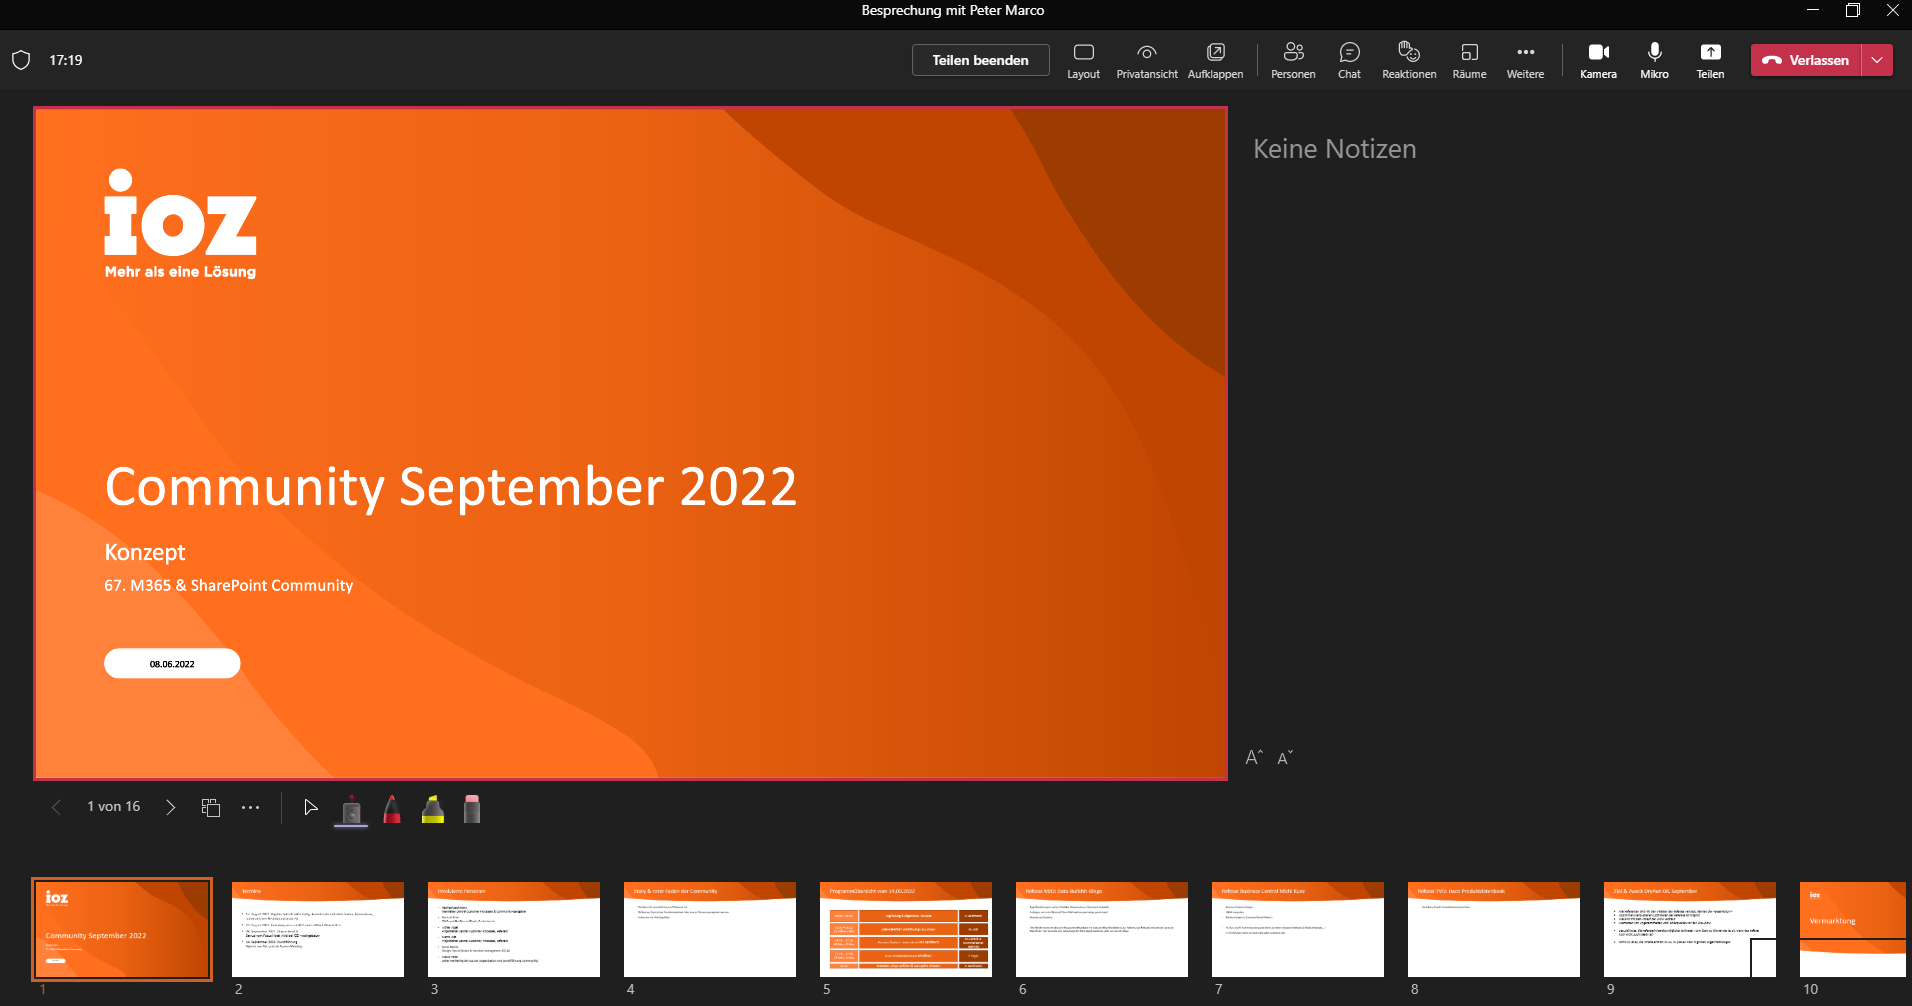Restore down the Teams window
Screen dimensions: 1912x1006
point(1852,10)
